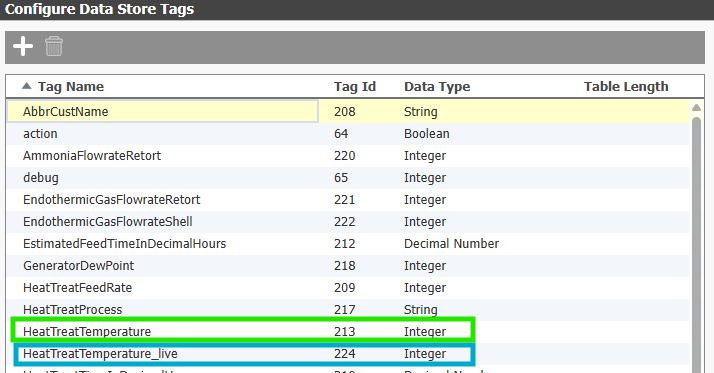Screen dimensions: 714x373
Task: Select the GeneratorDewPoint tag
Action: 78,266
